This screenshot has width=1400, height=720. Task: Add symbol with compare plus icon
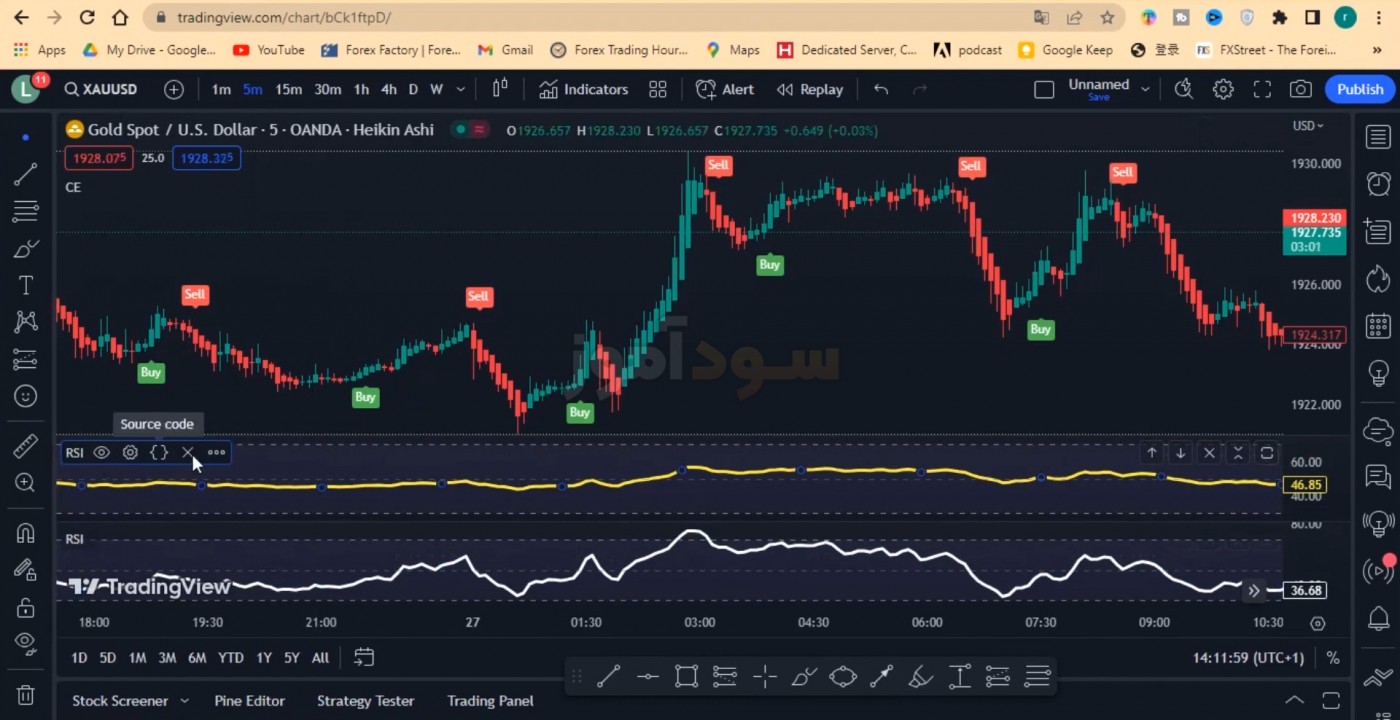(174, 89)
